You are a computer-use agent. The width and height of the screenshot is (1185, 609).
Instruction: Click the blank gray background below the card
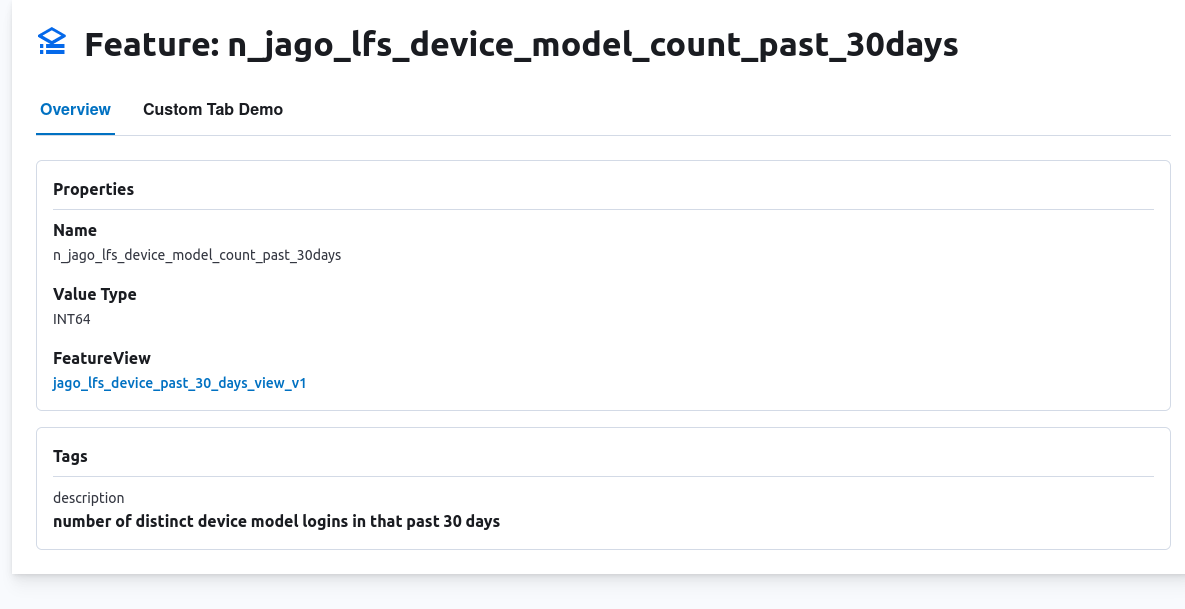[600, 592]
